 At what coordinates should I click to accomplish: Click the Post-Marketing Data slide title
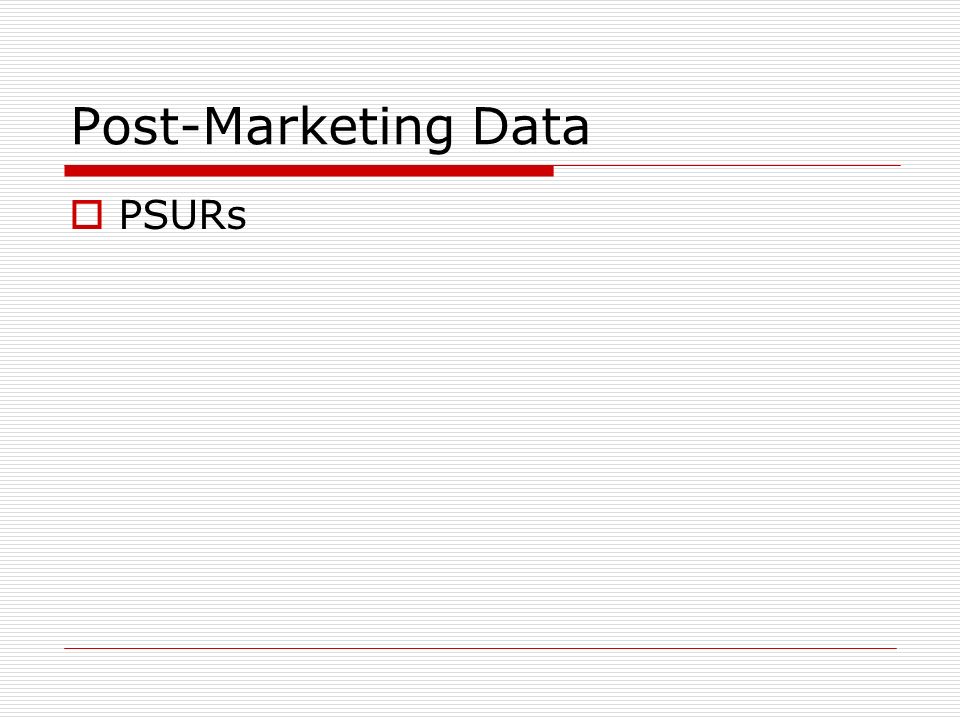[330, 127]
